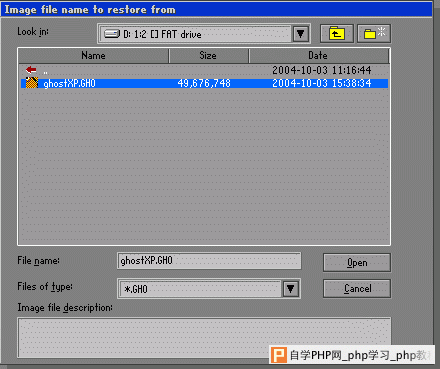
Task: Click the ghostXP.GHO image file icon
Action: coord(32,83)
